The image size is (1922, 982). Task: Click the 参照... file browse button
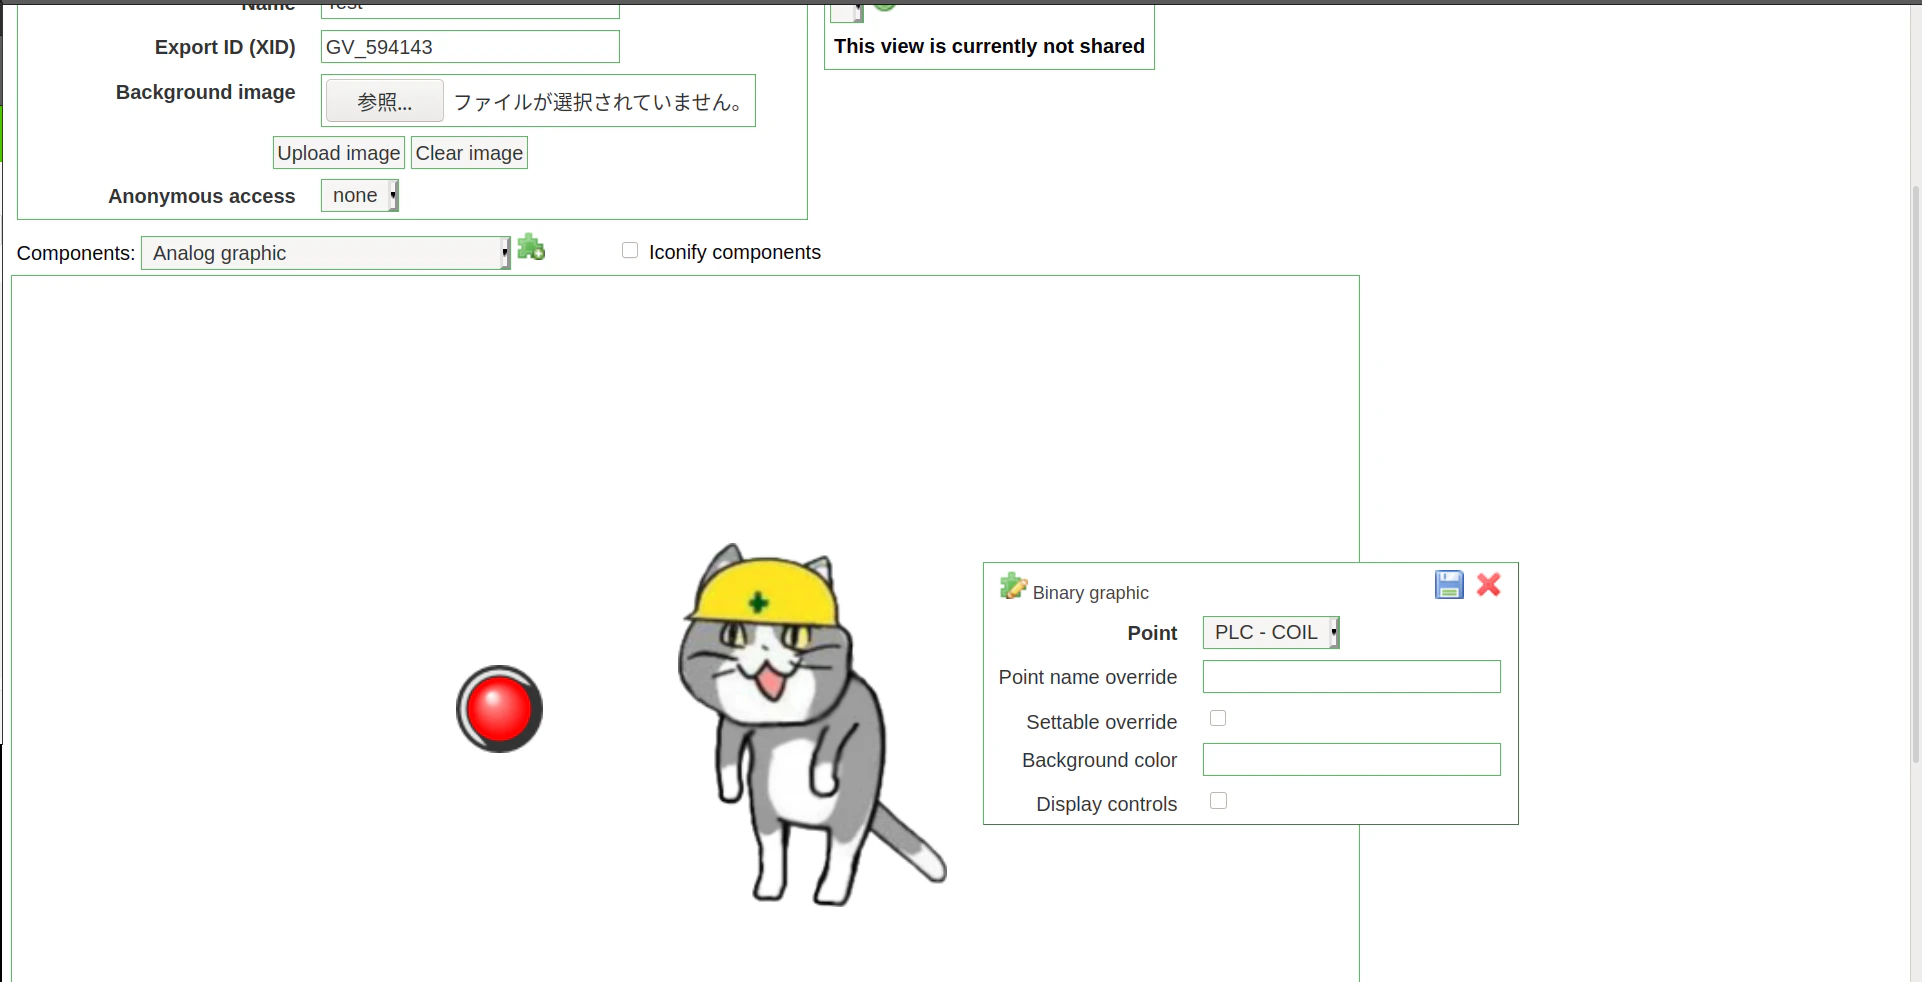(385, 101)
